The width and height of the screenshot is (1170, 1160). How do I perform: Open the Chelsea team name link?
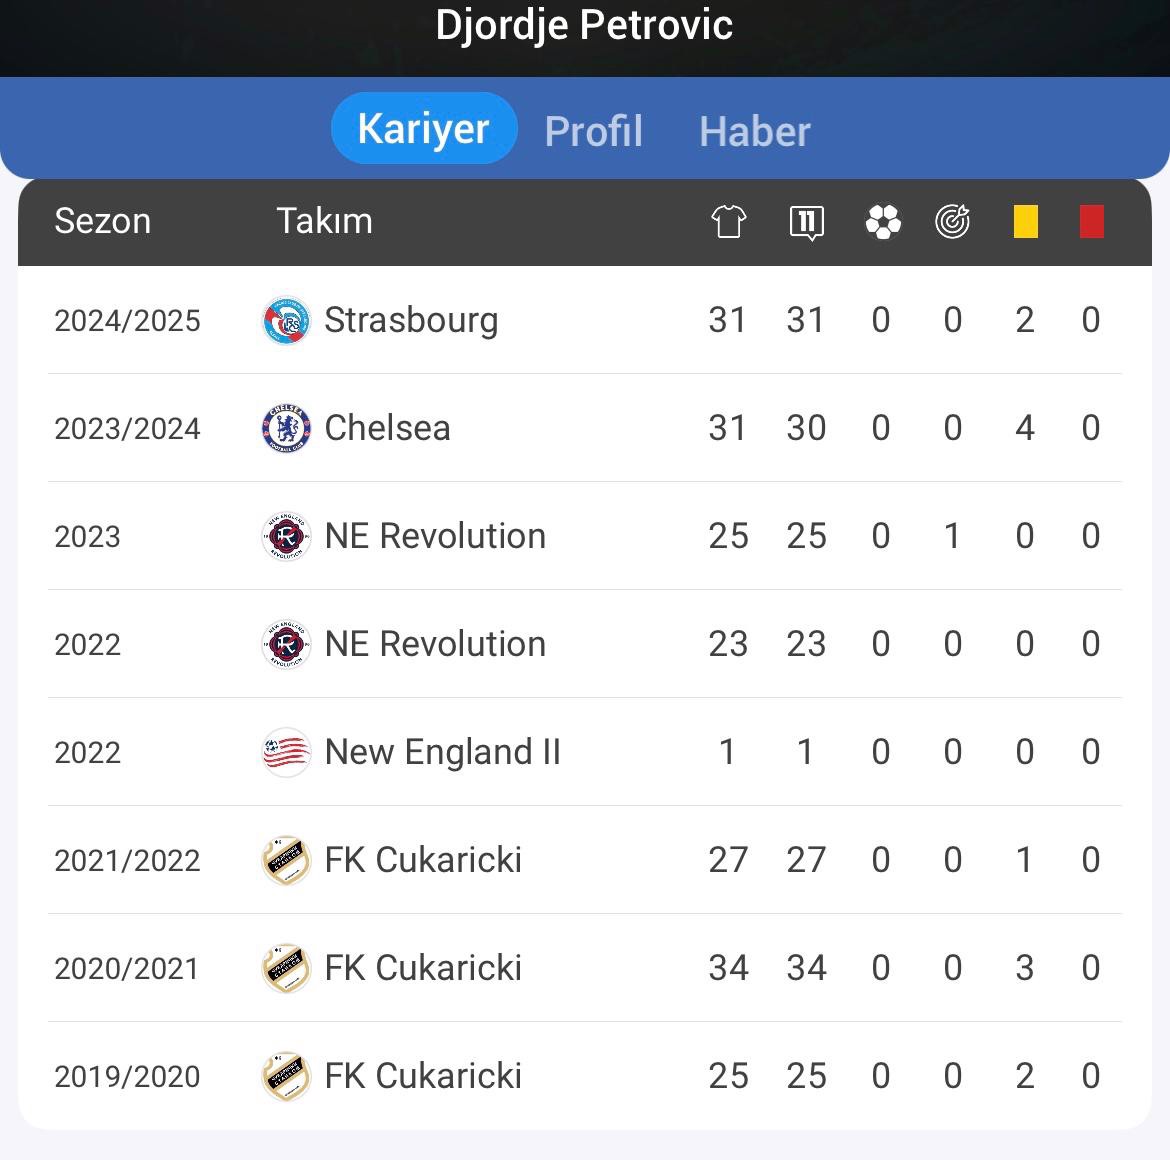click(387, 428)
